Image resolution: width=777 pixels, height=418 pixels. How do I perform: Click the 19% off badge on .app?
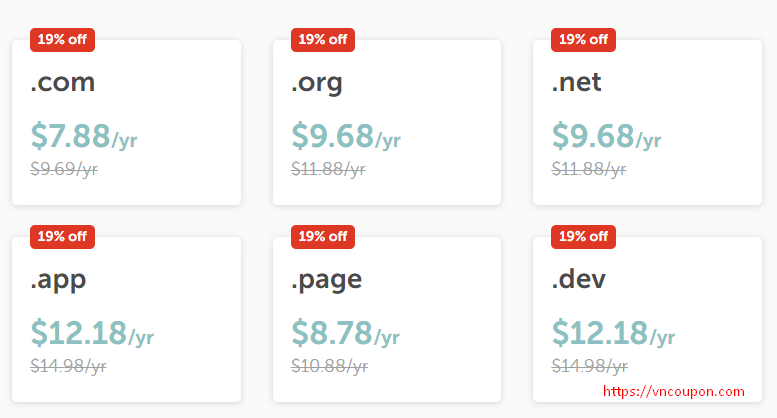[x=62, y=237]
